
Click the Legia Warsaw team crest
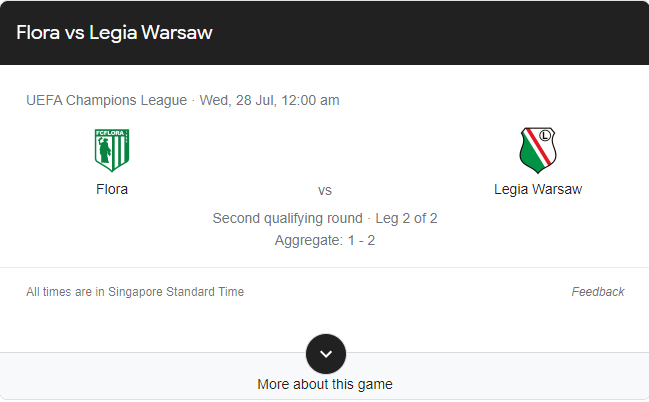coord(538,150)
